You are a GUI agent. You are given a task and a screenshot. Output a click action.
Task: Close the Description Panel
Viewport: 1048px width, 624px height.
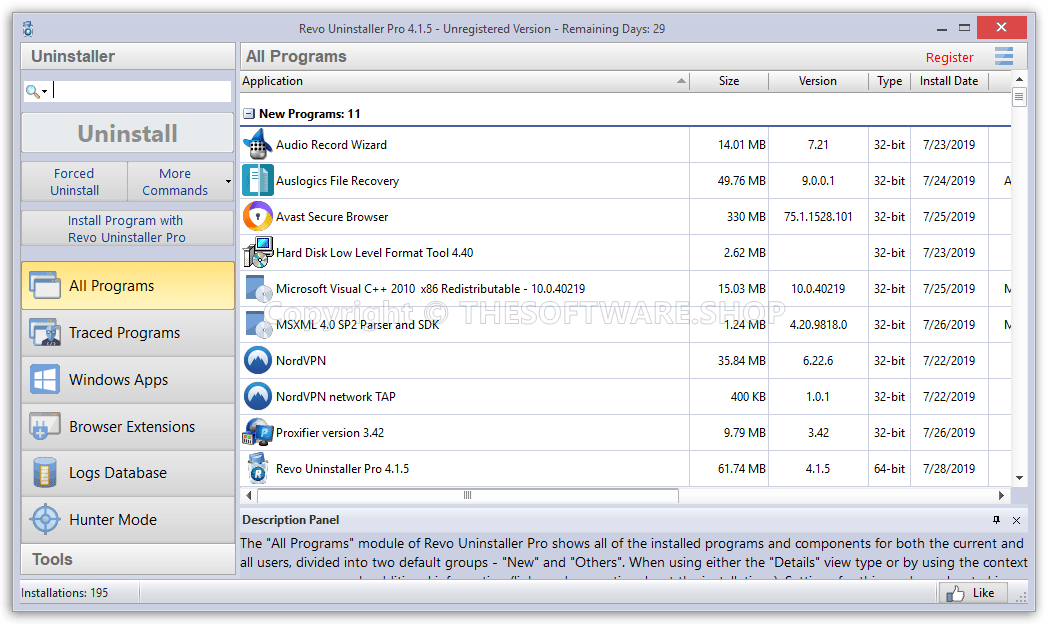(1017, 520)
